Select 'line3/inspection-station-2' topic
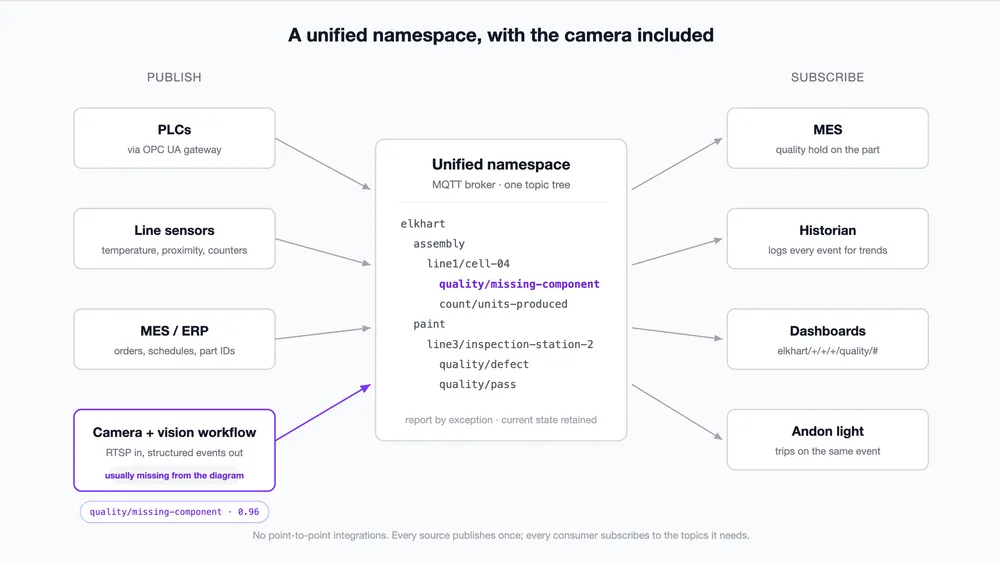 click(x=510, y=344)
